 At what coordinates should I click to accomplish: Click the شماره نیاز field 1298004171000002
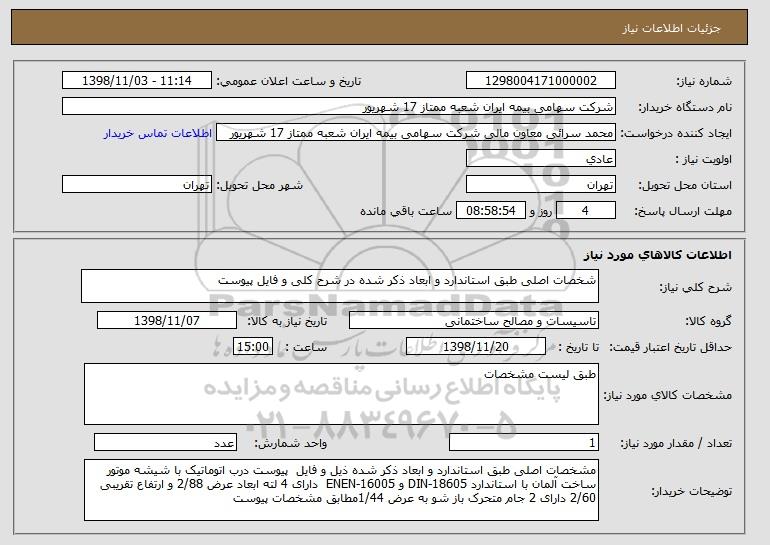[541, 81]
